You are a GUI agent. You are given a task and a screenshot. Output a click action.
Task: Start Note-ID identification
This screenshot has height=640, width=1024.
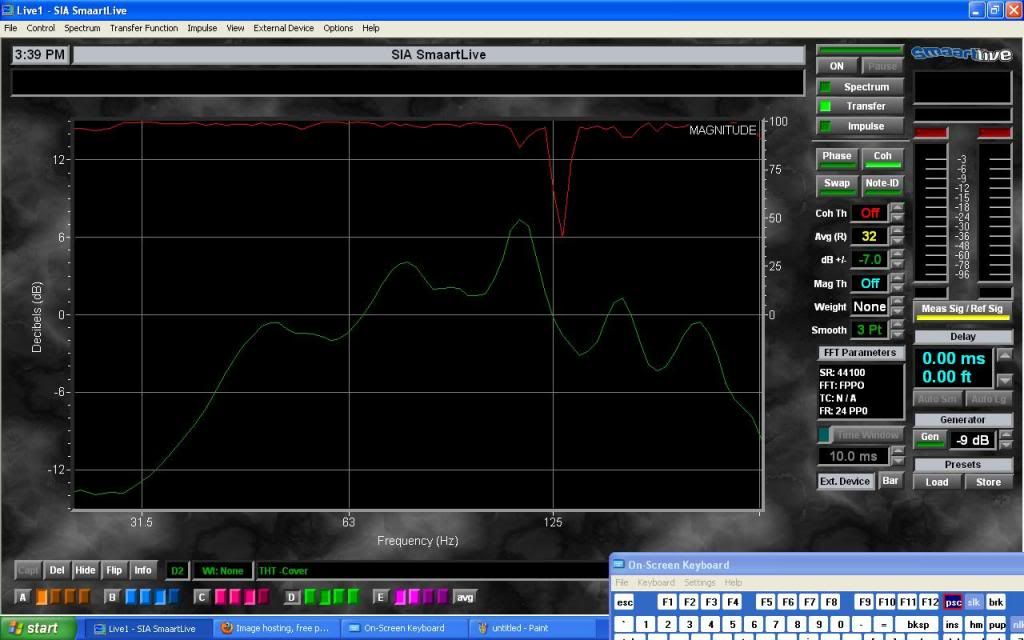[883, 184]
